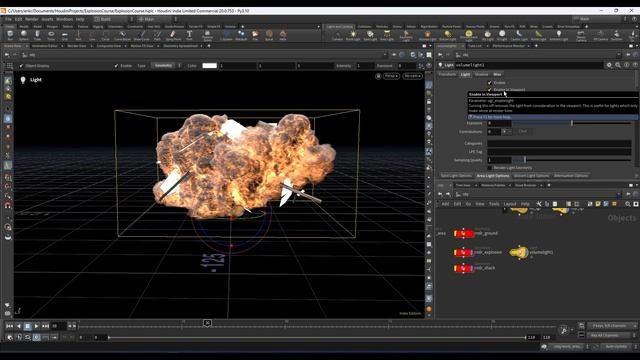640x360 pixels.
Task: Open the Spot Light Options tab
Action: tap(456, 176)
